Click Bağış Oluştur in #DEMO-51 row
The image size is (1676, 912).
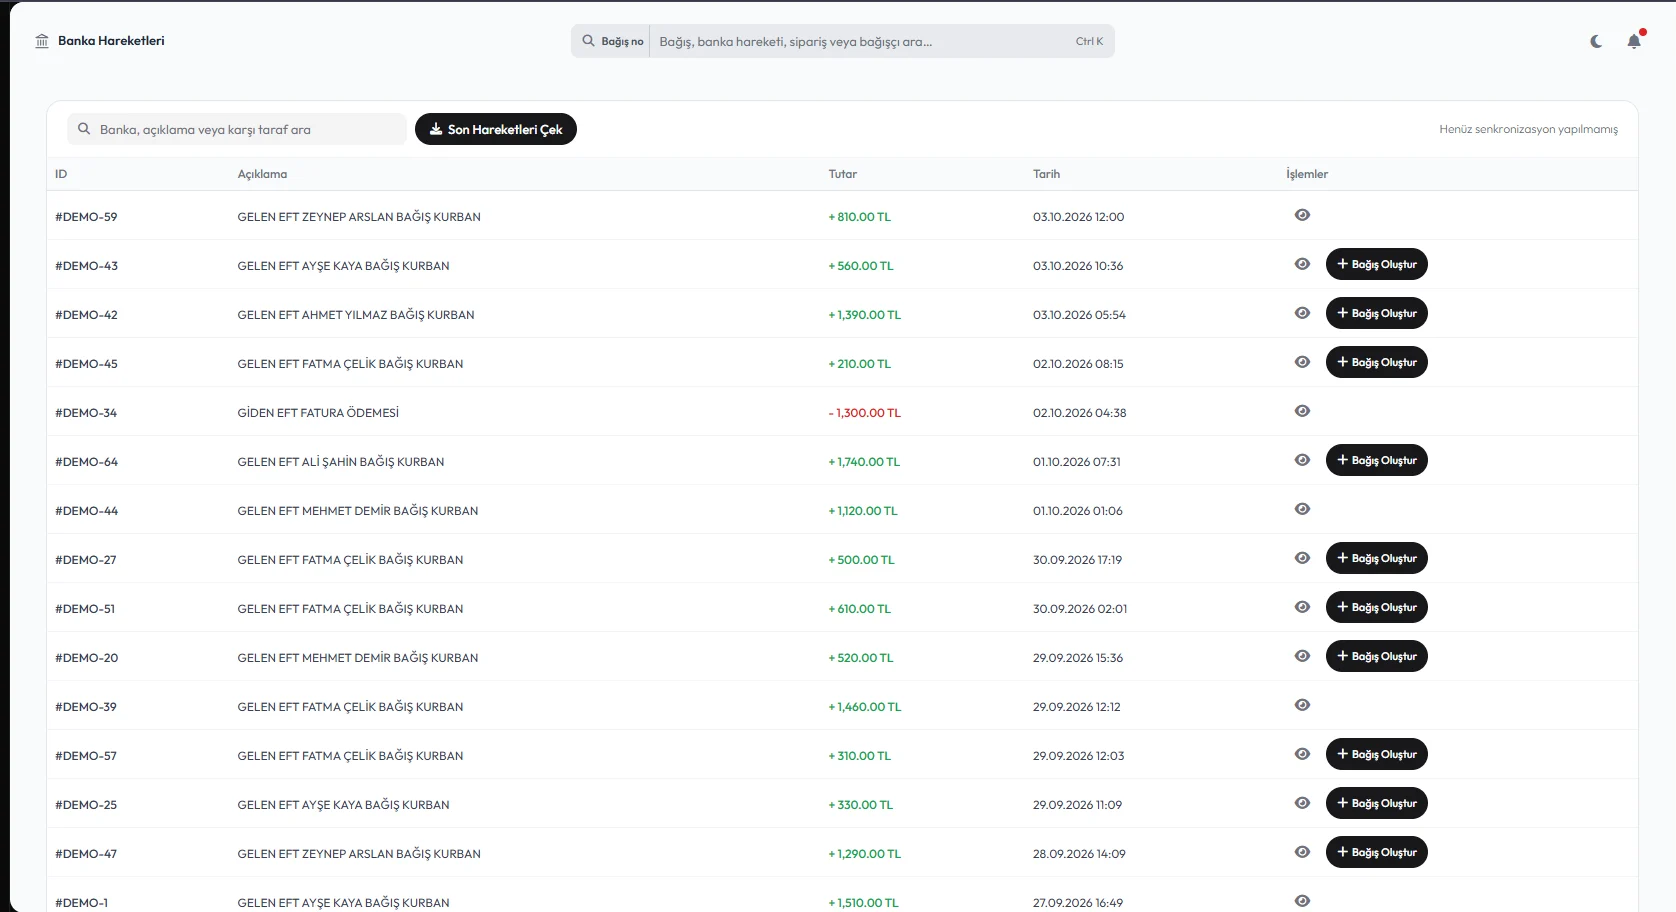coord(1377,607)
